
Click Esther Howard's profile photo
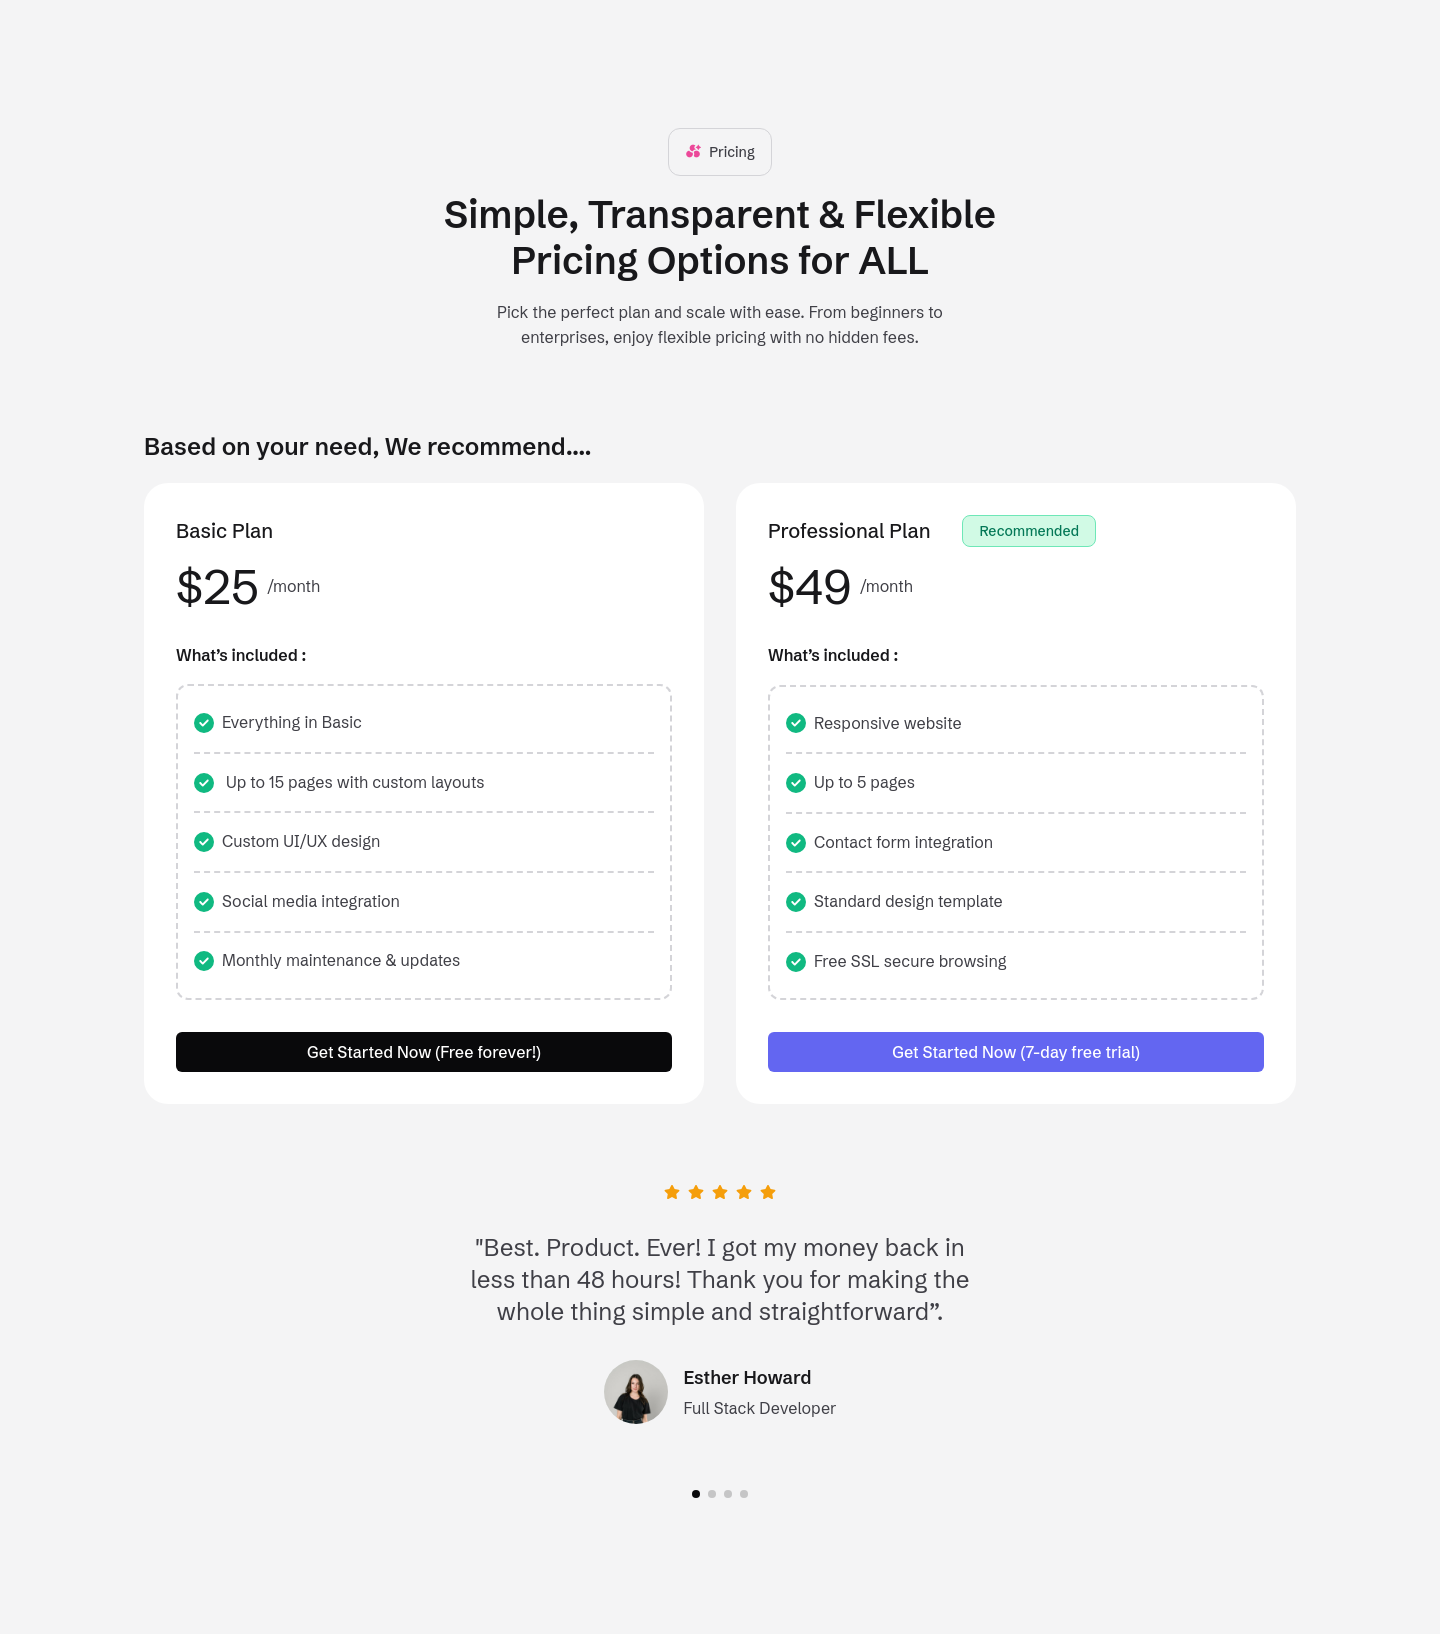636,1391
